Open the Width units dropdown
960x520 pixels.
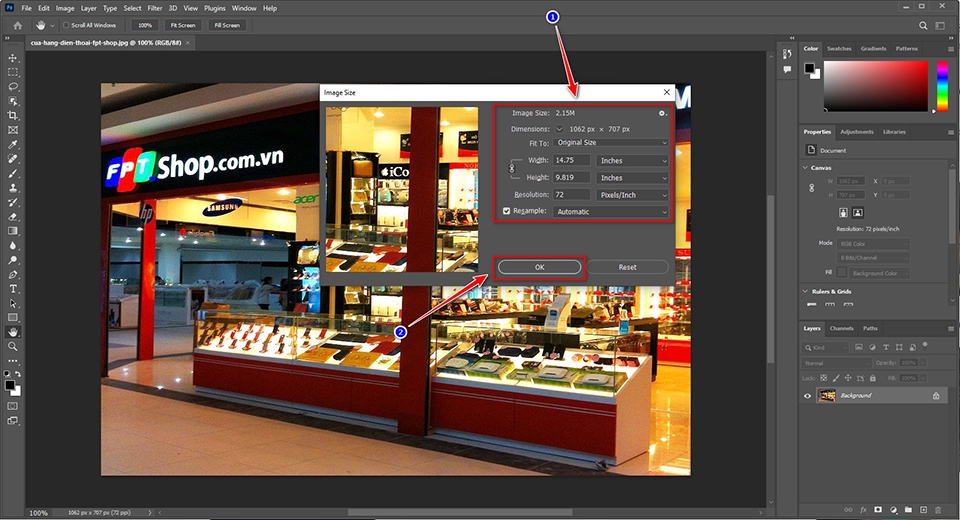(x=632, y=160)
